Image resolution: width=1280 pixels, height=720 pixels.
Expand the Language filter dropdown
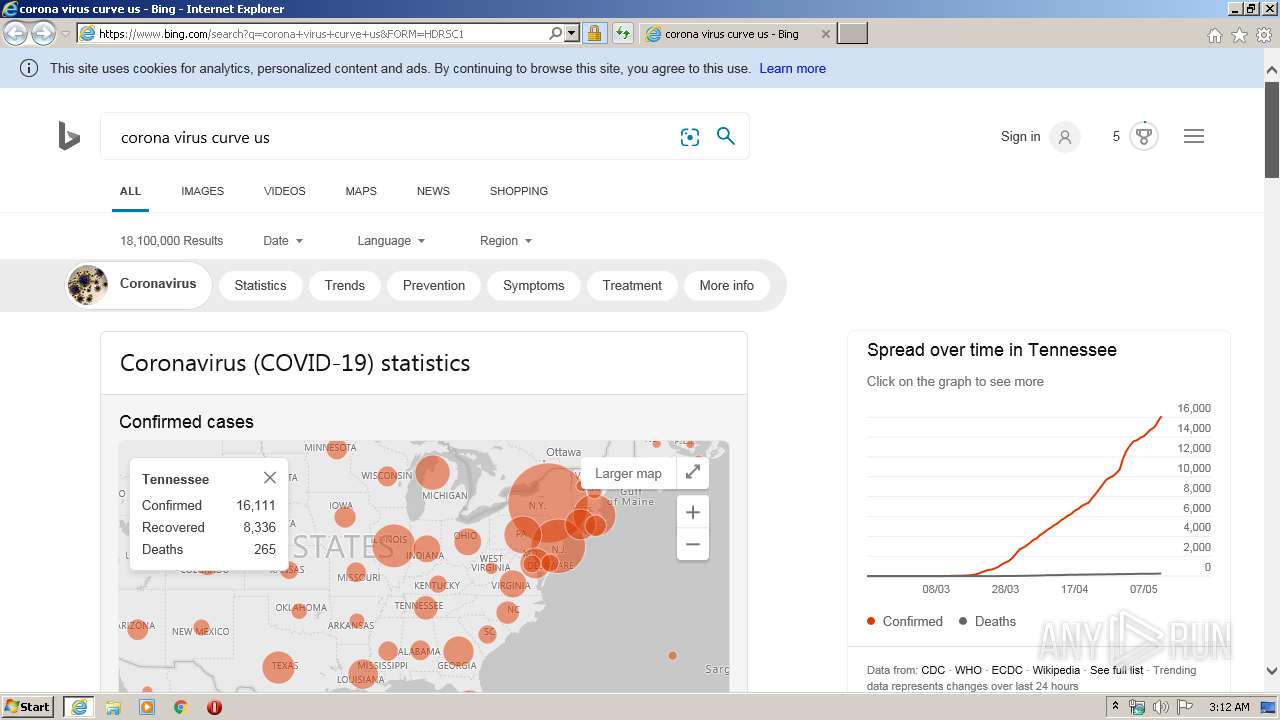click(391, 240)
